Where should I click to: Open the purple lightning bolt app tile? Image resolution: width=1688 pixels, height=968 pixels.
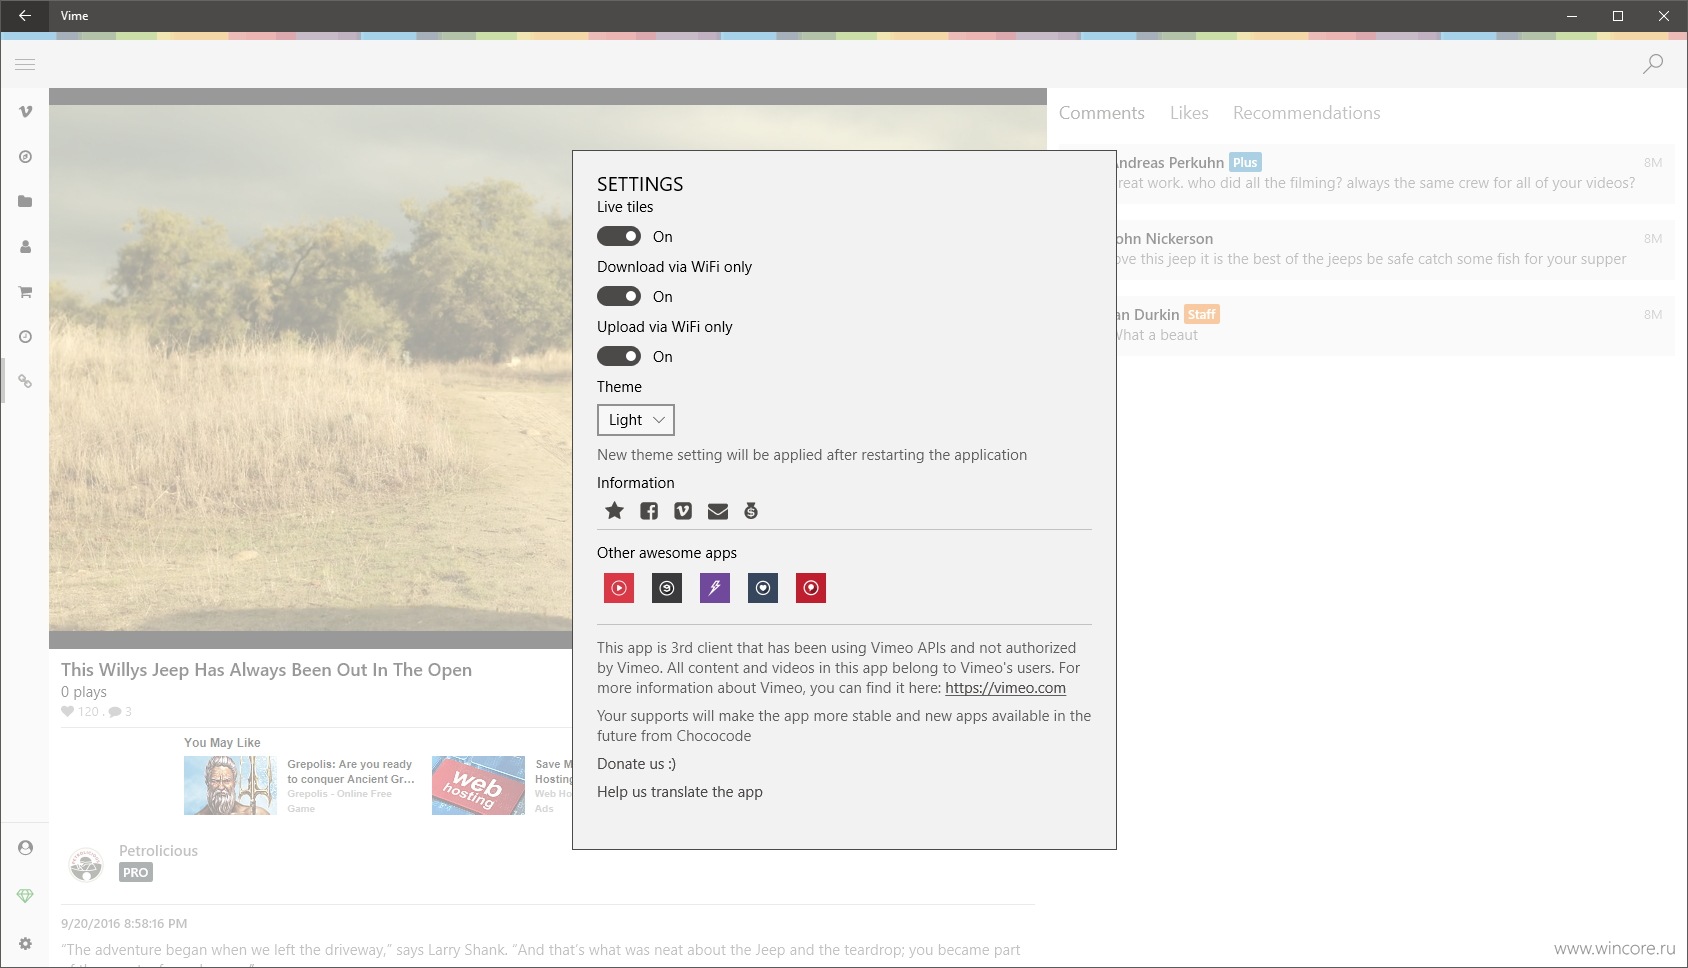[x=715, y=588]
